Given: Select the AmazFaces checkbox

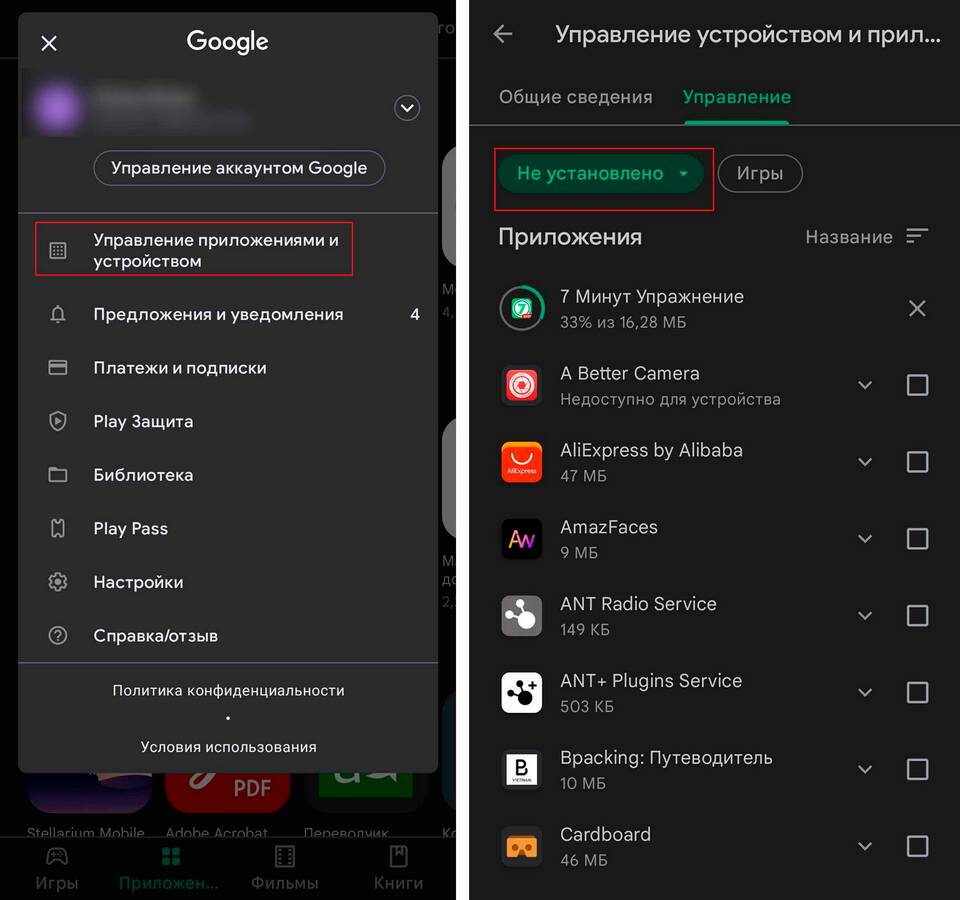Looking at the screenshot, I should [917, 539].
